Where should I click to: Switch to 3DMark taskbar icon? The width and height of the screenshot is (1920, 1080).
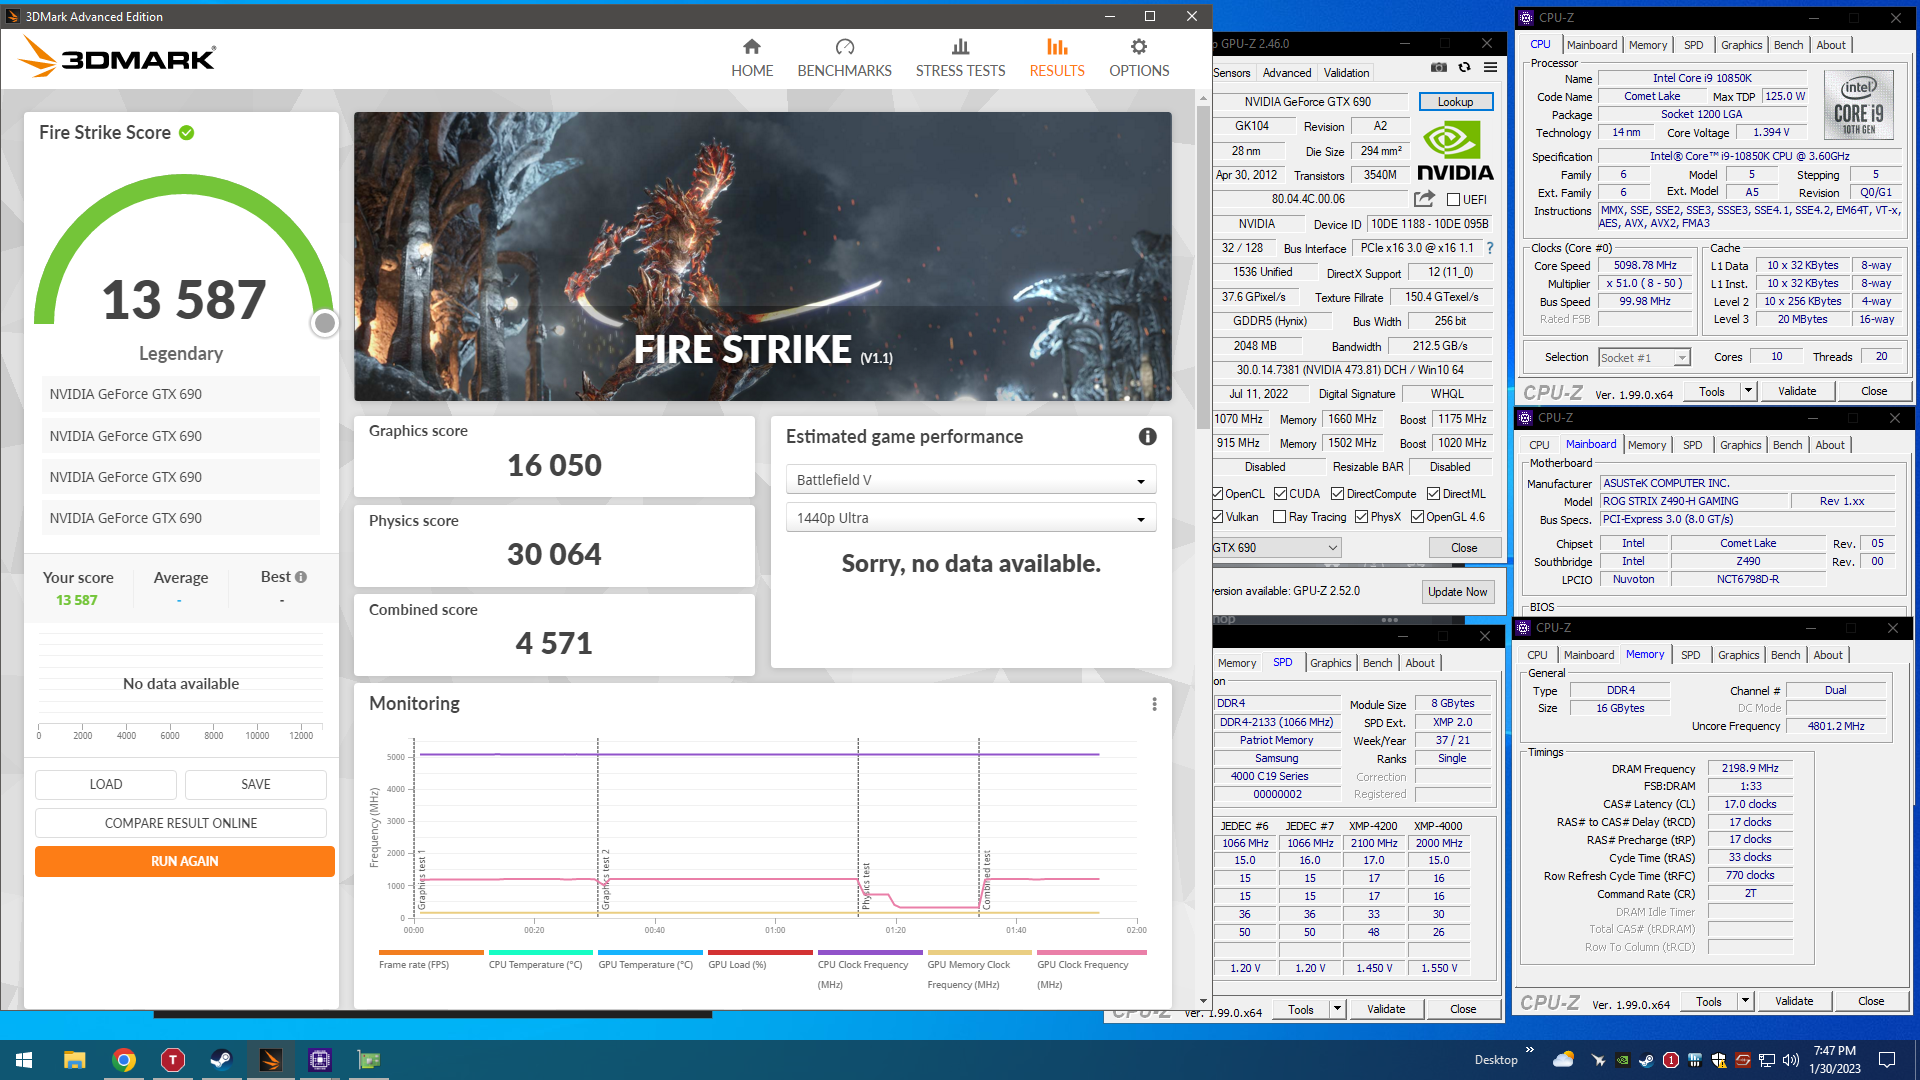coord(270,1060)
